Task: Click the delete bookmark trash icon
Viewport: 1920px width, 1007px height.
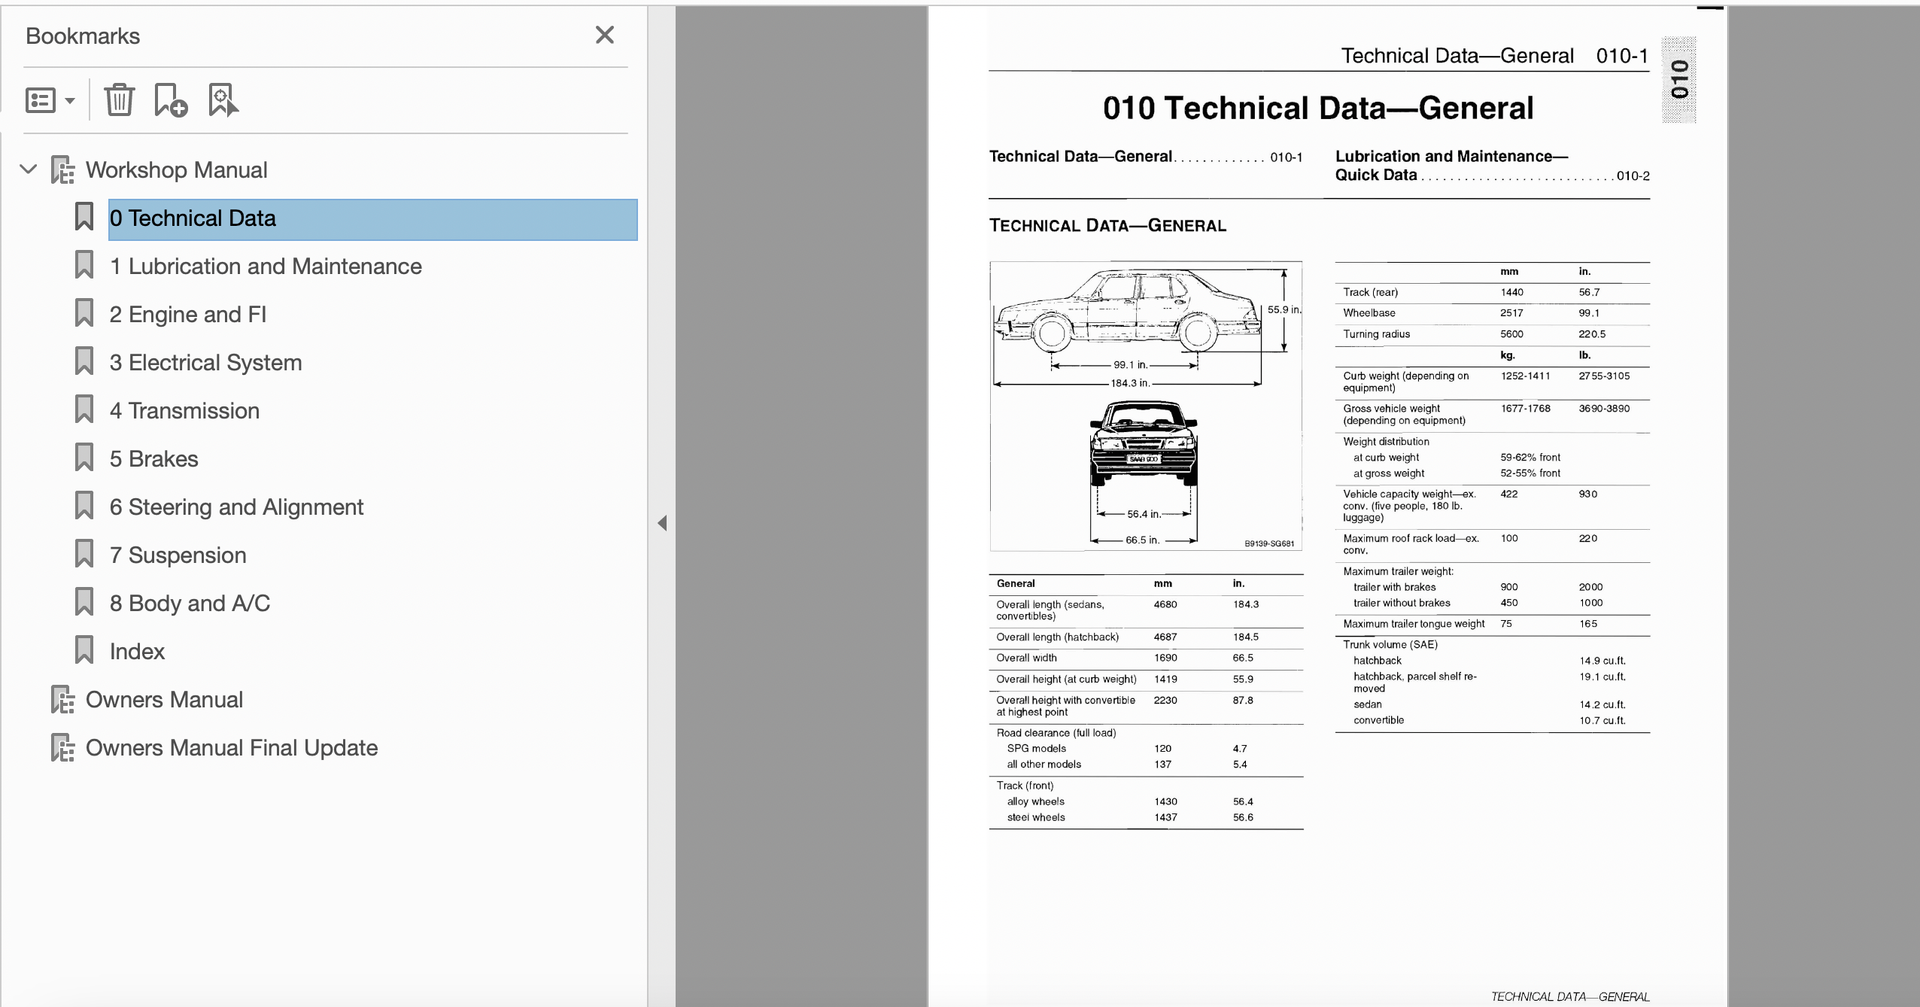Action: point(119,100)
